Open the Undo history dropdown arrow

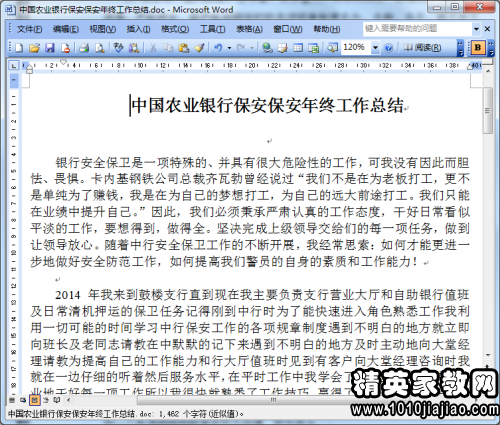229,48
